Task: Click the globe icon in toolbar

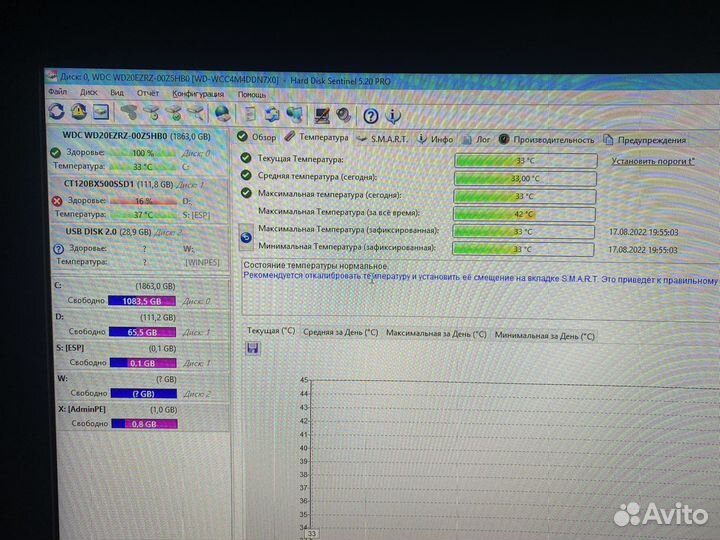Action: (x=222, y=113)
